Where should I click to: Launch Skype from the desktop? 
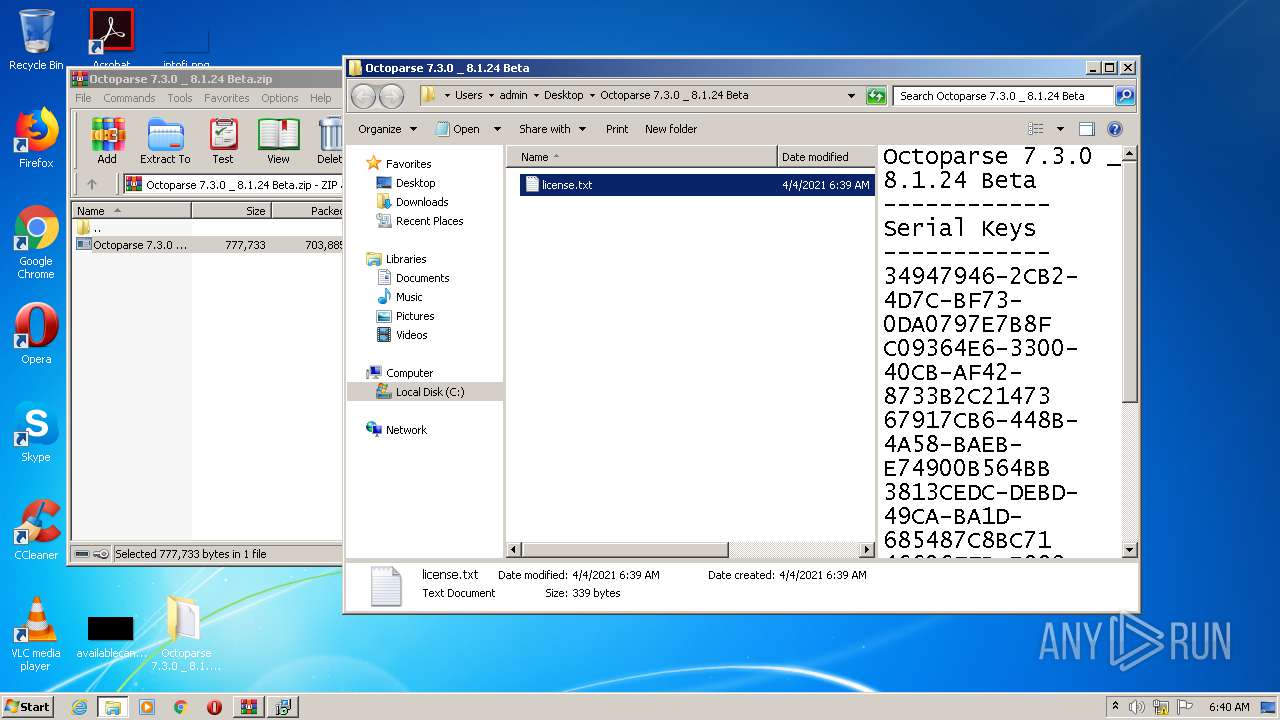tap(36, 432)
